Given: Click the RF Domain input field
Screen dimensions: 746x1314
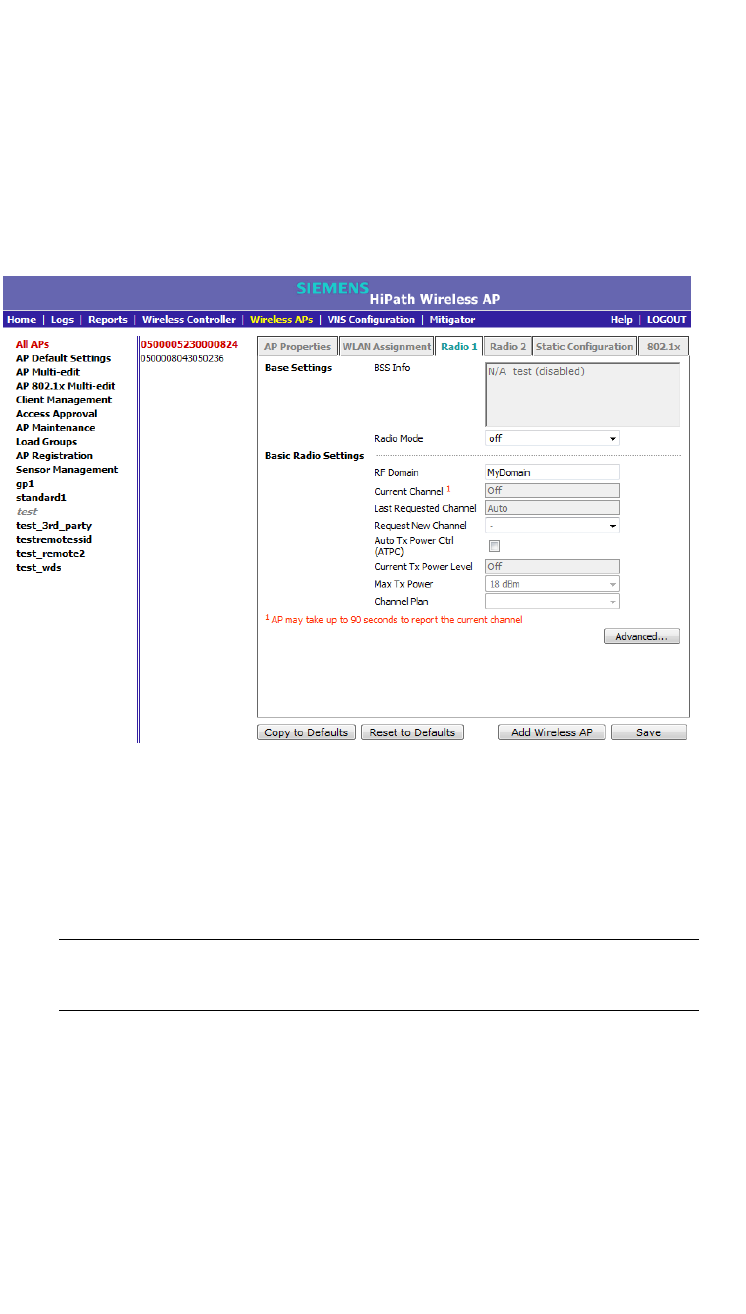Looking at the screenshot, I should click(x=552, y=472).
